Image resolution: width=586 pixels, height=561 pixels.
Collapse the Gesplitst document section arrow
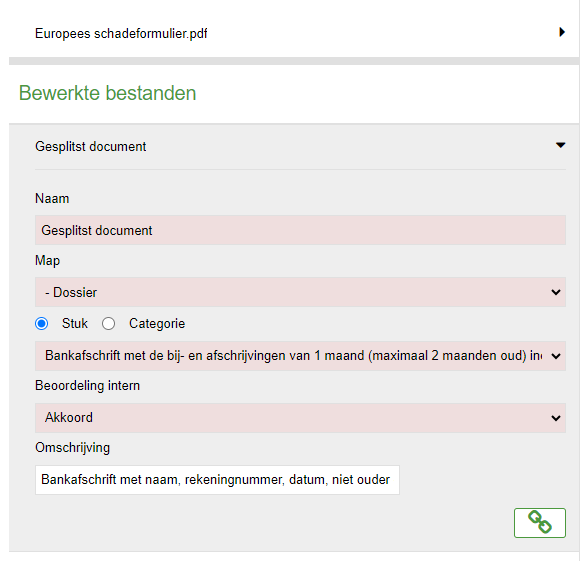click(560, 145)
